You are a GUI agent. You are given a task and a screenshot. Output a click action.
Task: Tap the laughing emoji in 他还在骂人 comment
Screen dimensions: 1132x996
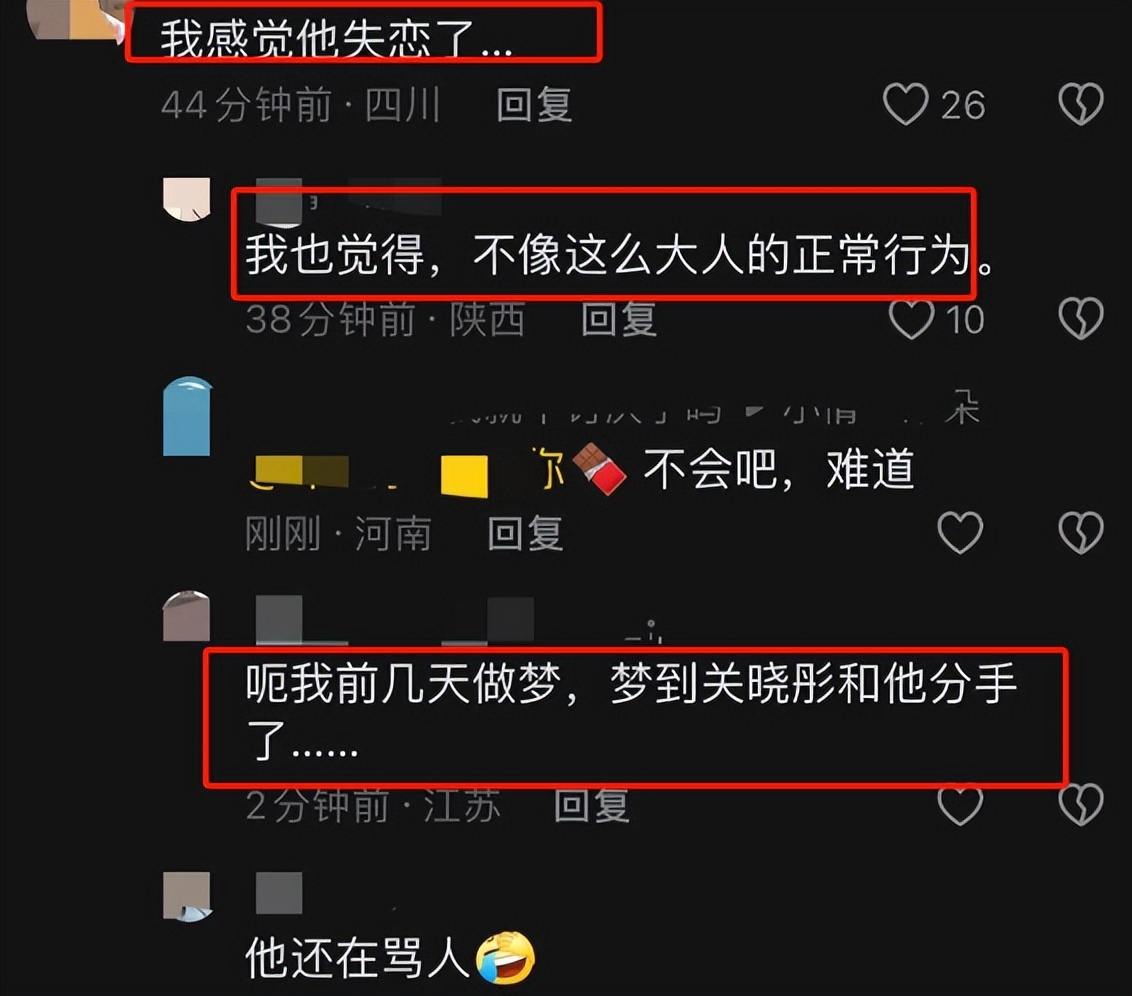(x=505, y=957)
